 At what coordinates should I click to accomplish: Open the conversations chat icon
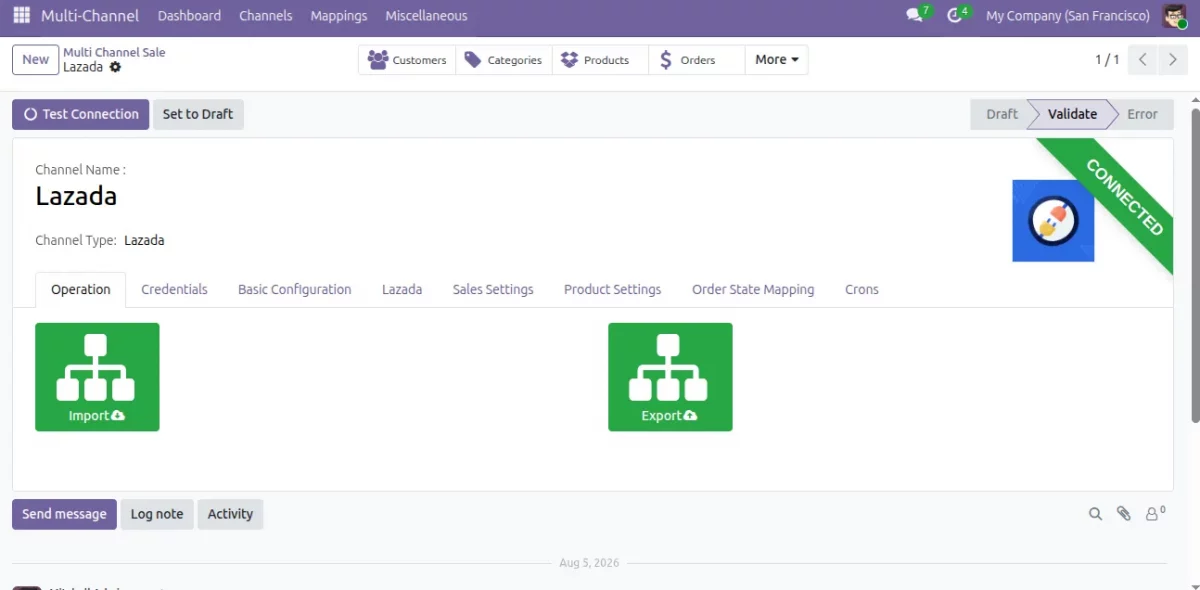[x=913, y=15]
